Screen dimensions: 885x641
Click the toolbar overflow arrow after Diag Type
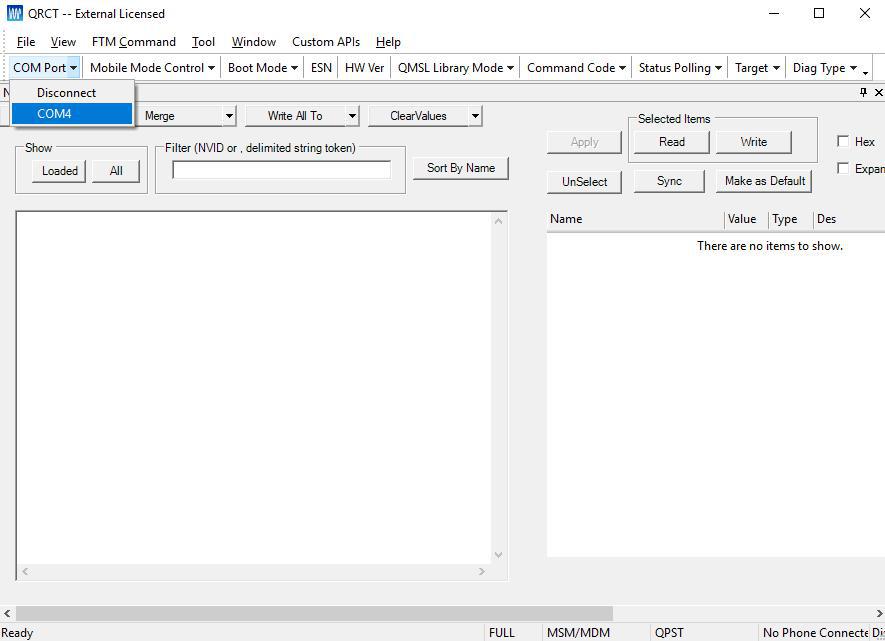(x=865, y=71)
